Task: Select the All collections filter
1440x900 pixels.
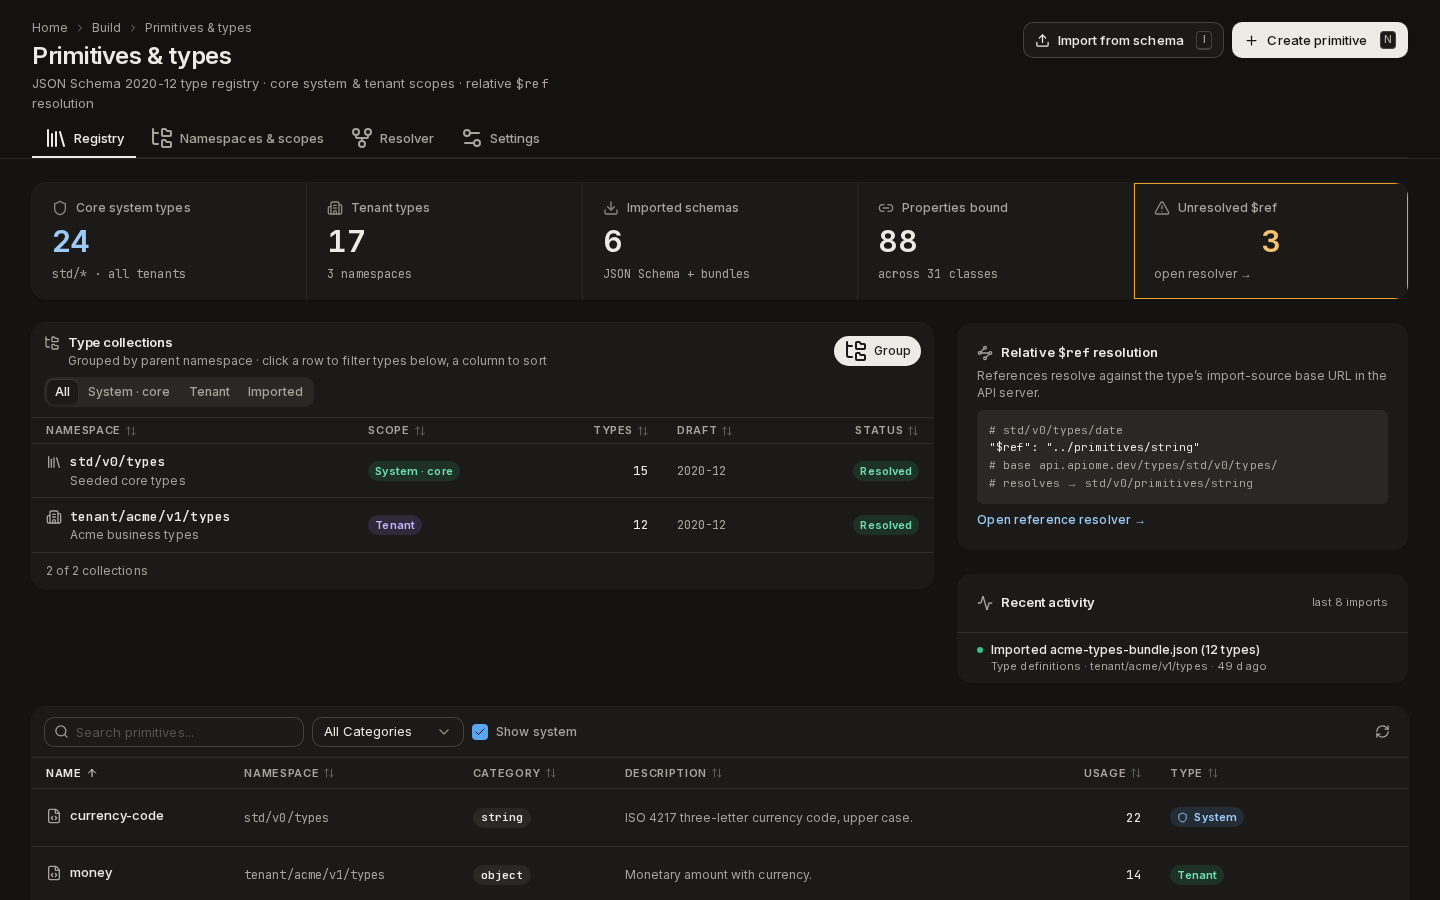Action: click(x=62, y=392)
